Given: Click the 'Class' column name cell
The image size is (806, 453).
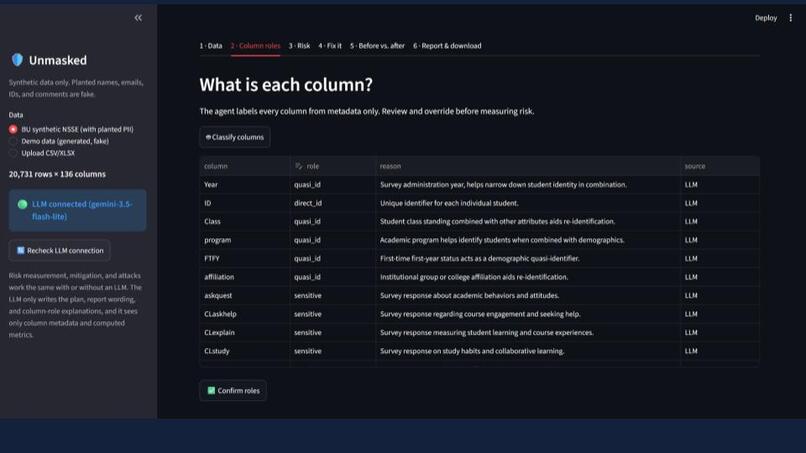Looking at the screenshot, I should (244, 222).
